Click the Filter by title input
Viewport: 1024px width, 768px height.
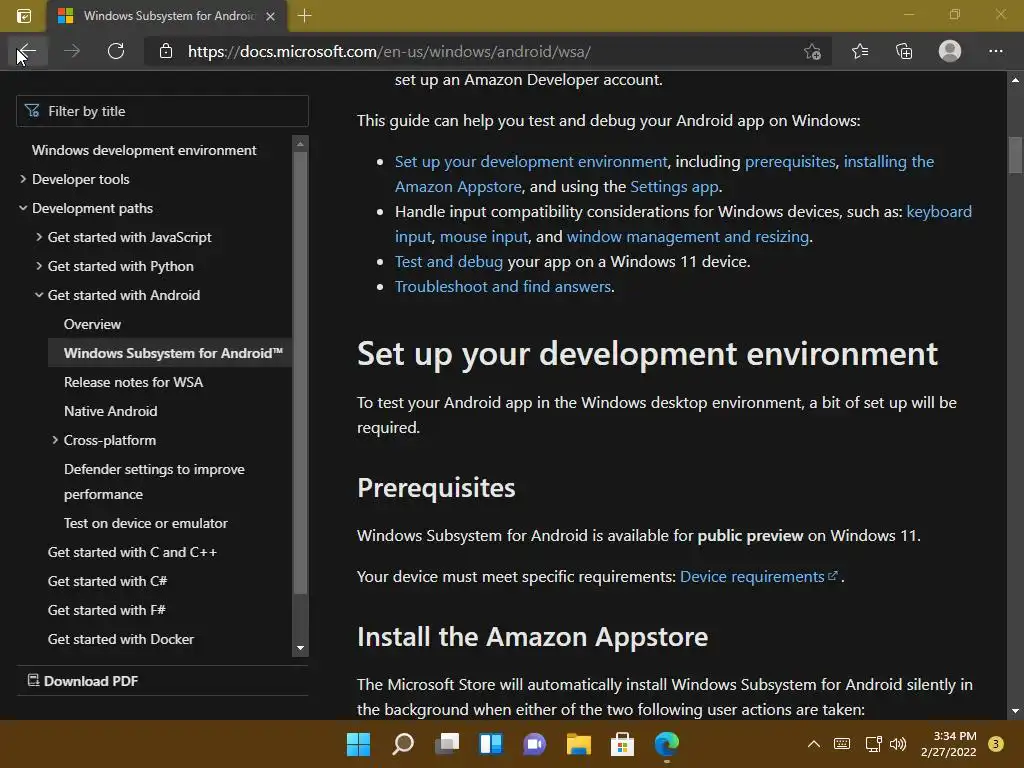click(163, 111)
